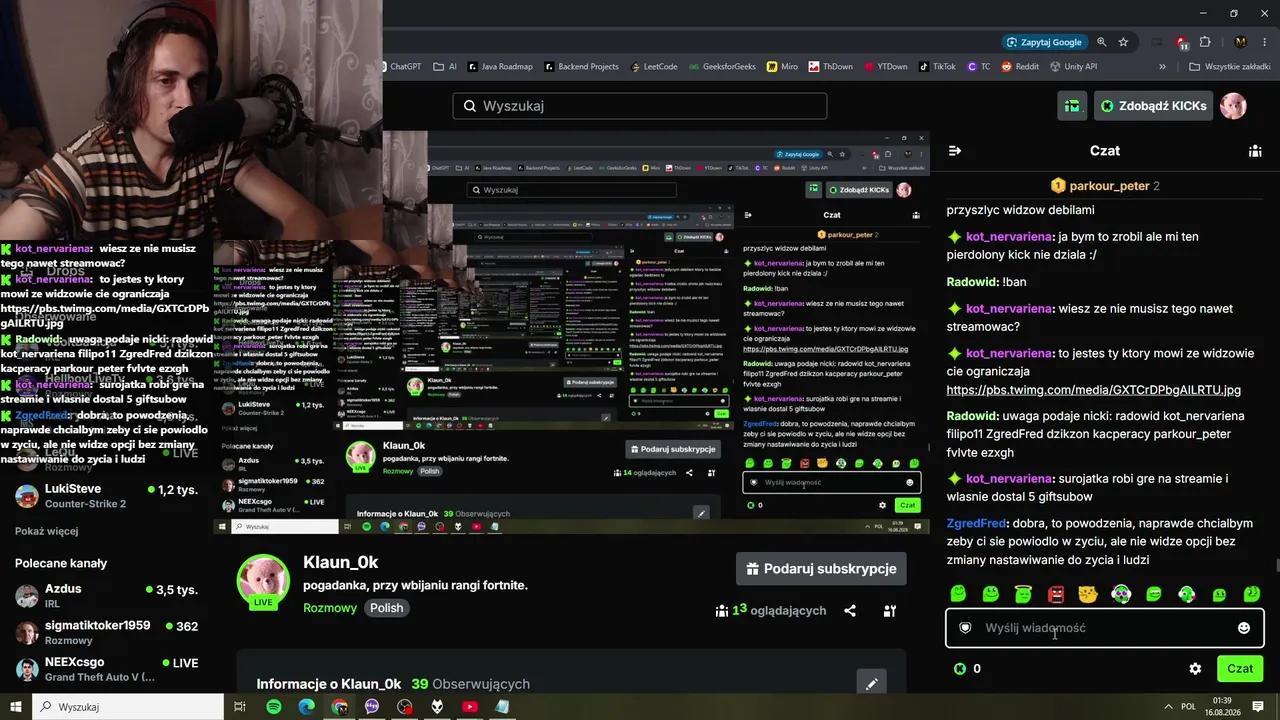This screenshot has height=720, width=1280.
Task: Open Klaun_0k channel avatar
Action: click(x=263, y=581)
